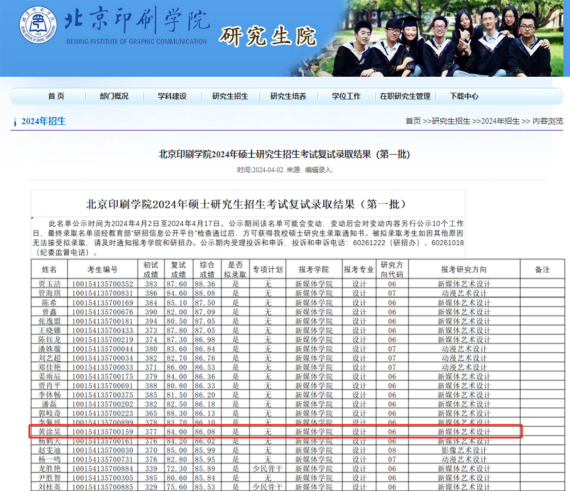570x492 pixels.
Task: Click the 是否拟录取 column header
Action: click(x=235, y=269)
